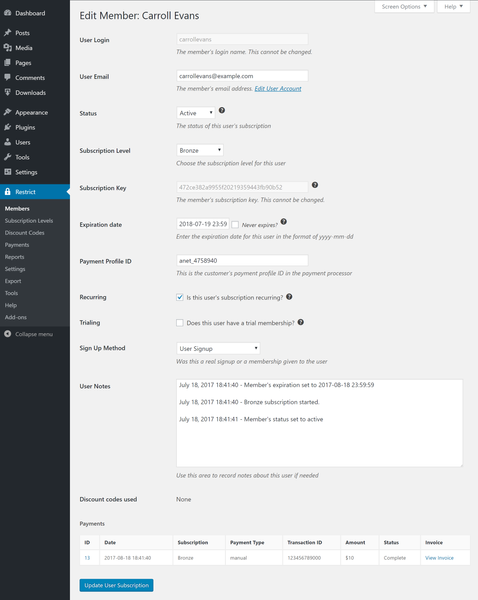Open Subscription Level dropdown showing Bronze
Viewport: 478px width, 600px height.
point(200,150)
